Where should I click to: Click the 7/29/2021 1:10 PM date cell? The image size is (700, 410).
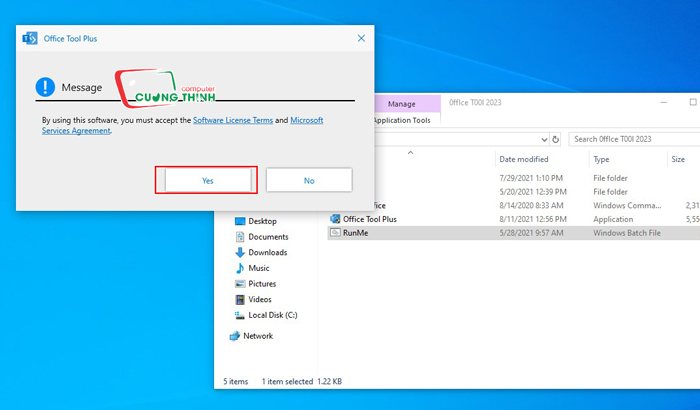tap(531, 178)
